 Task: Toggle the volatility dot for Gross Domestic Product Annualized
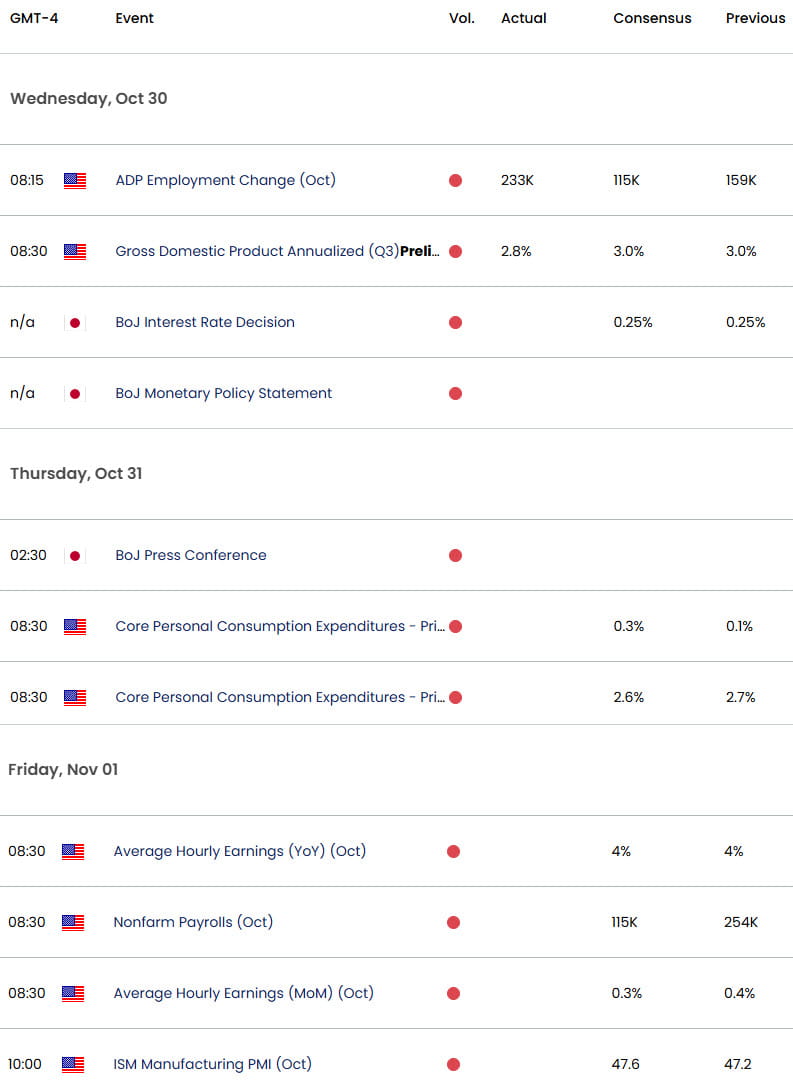tap(455, 252)
